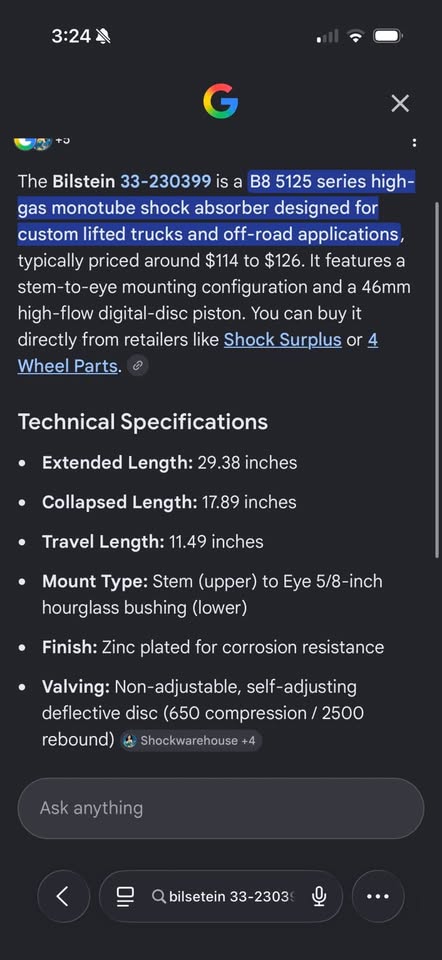The width and height of the screenshot is (442, 960).
Task: Tap the magnifier search icon in bottom bar
Action: (x=159, y=897)
